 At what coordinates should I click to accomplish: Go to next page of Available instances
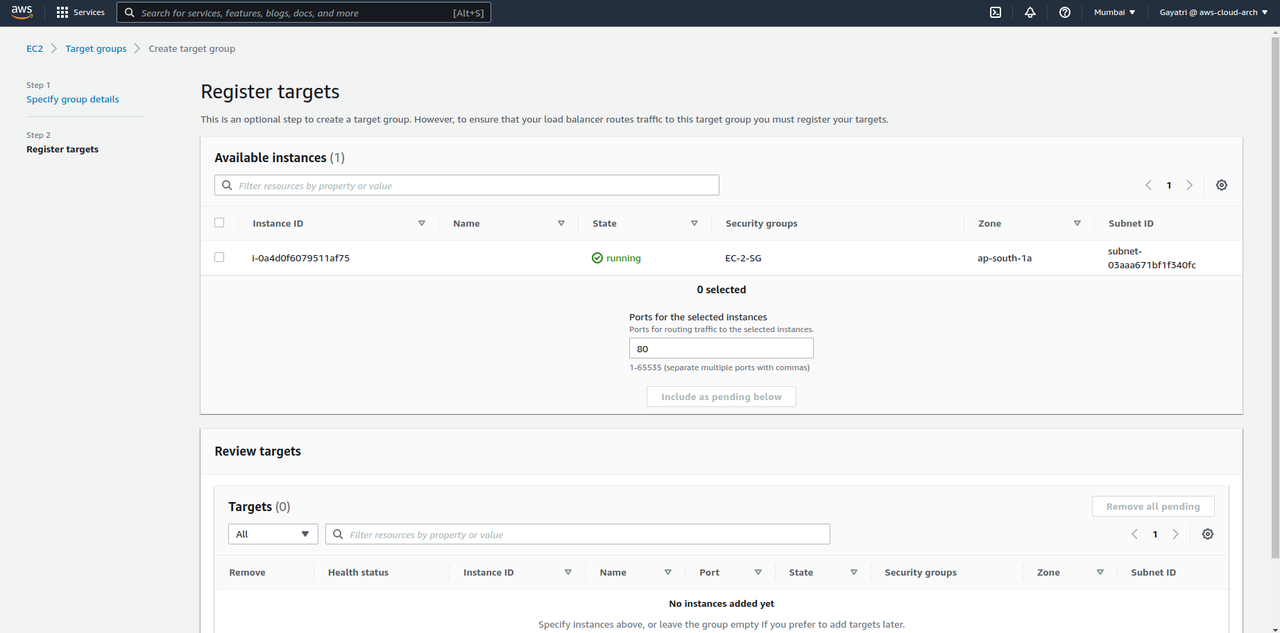coord(1189,185)
